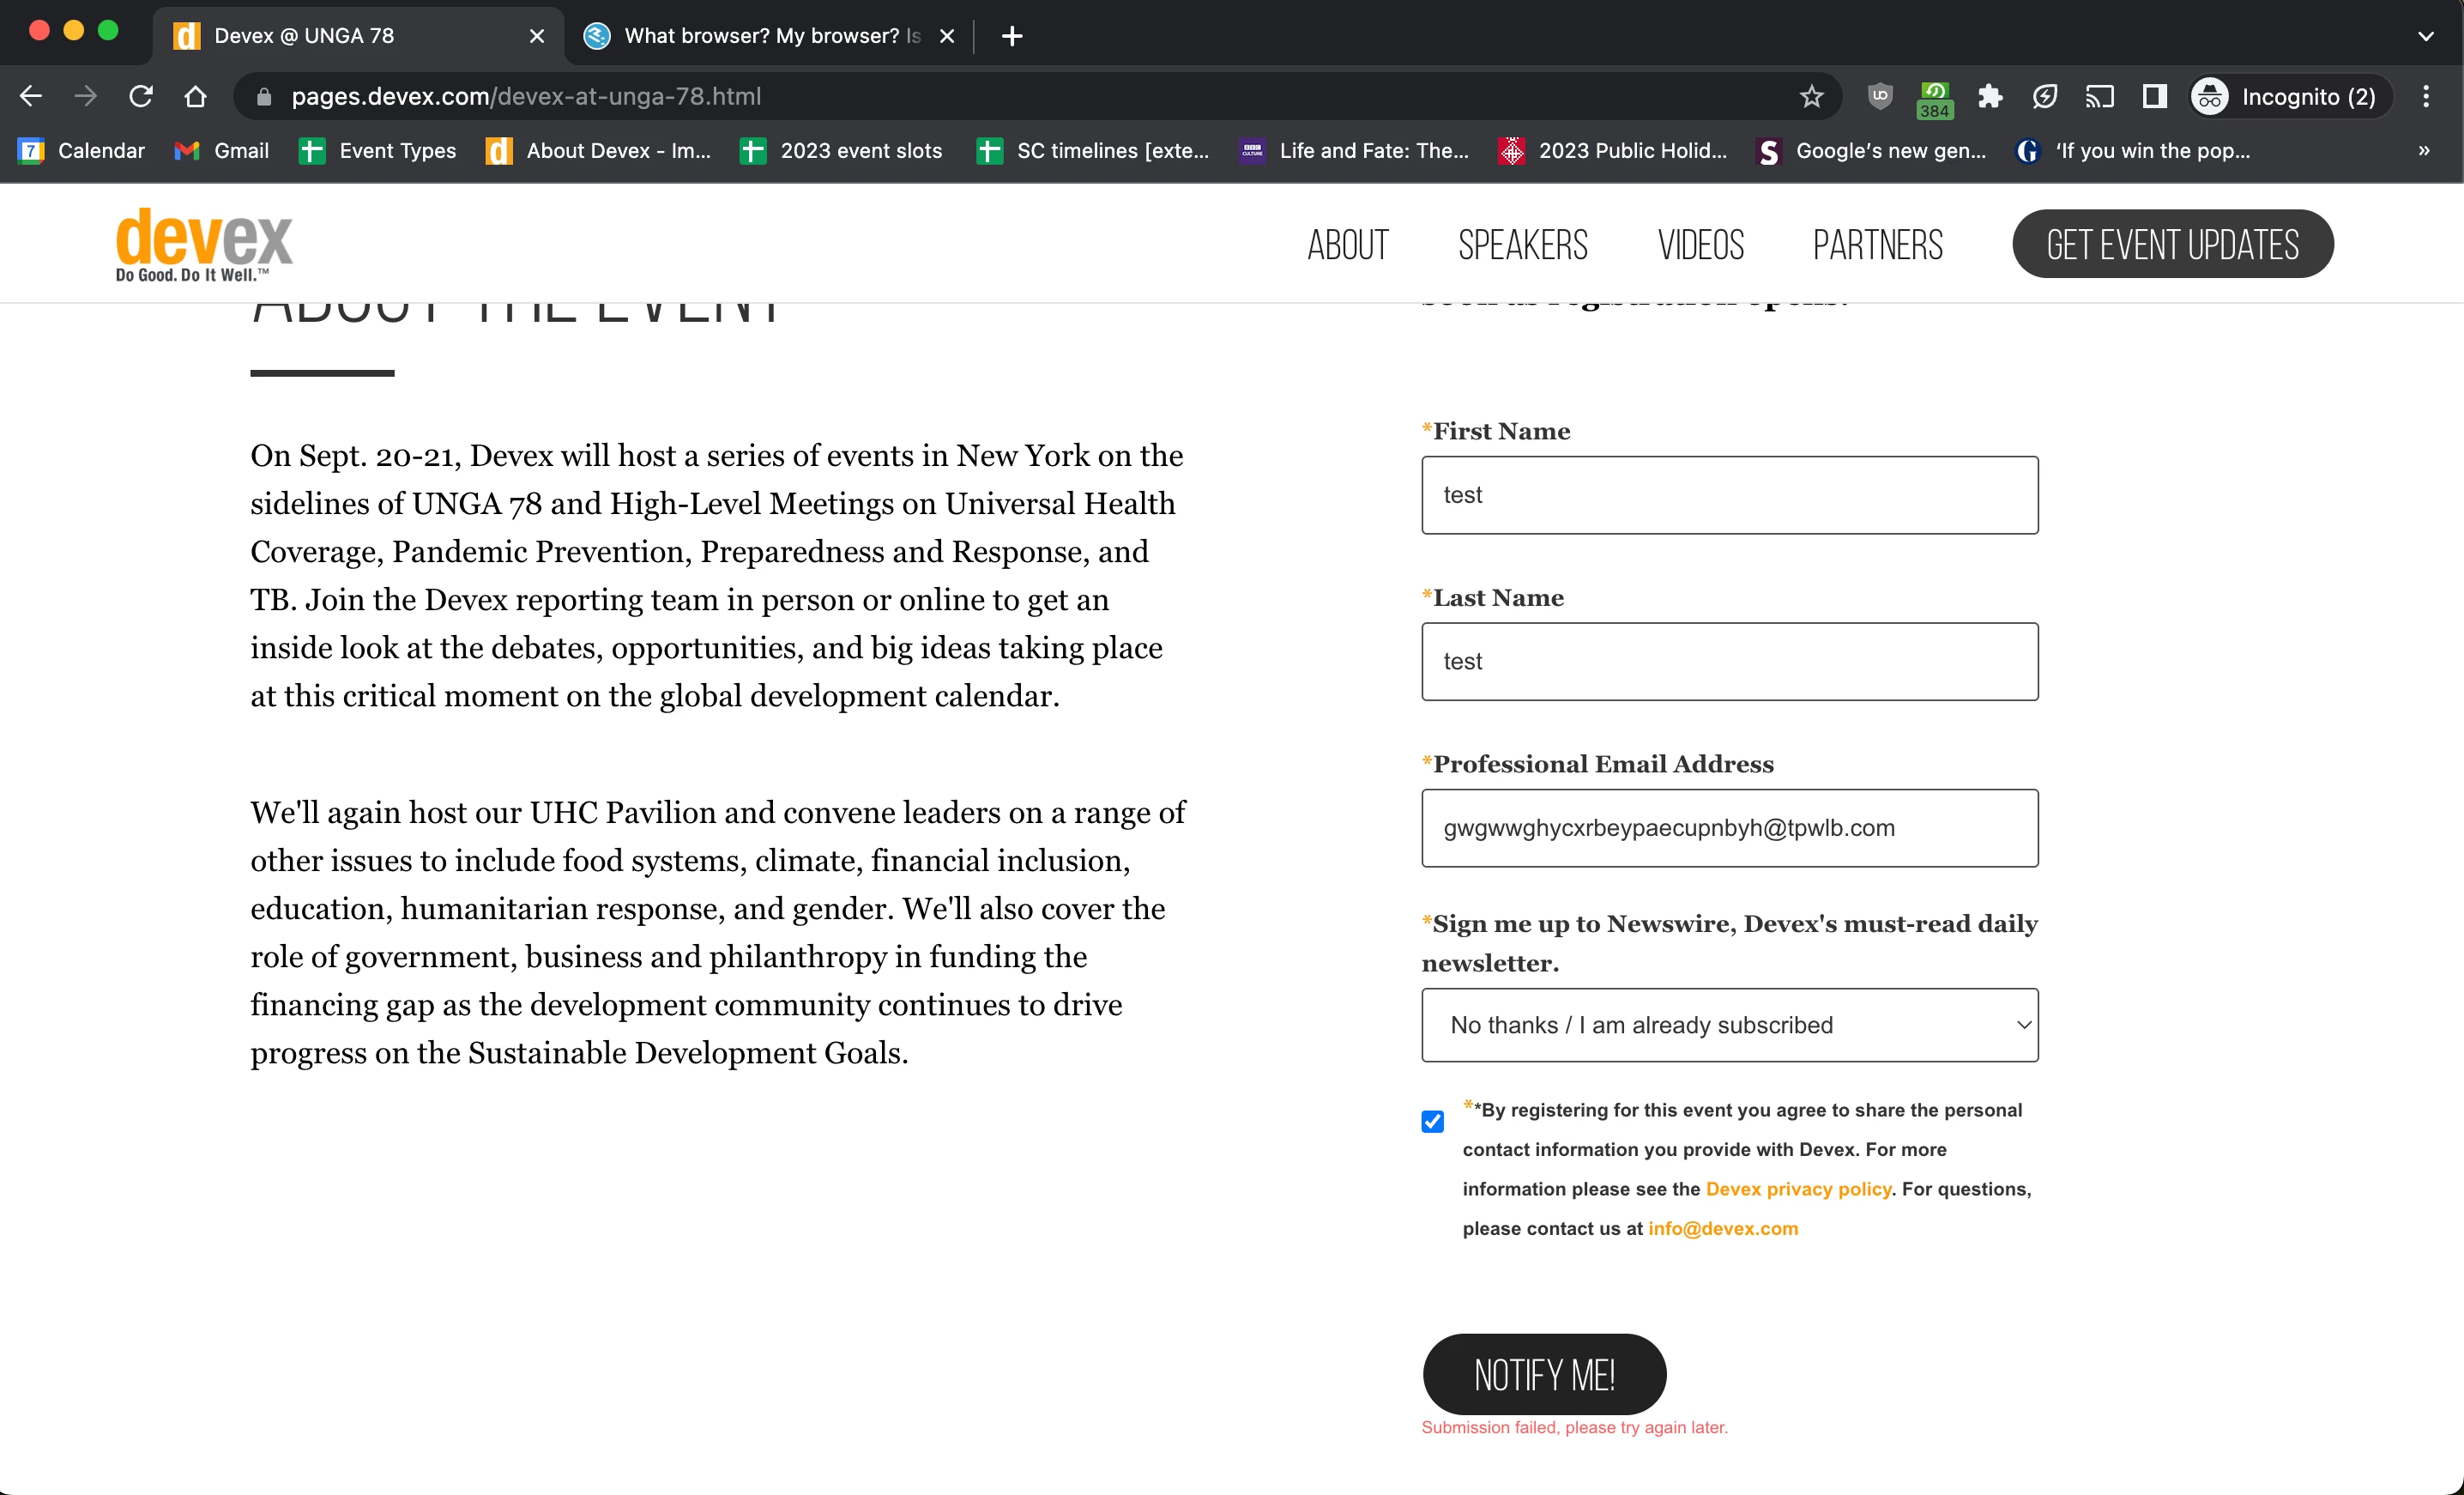Screen dimensions: 2464x1495
Task: Open the uBlock shield extension icon
Action: coord(1880,96)
